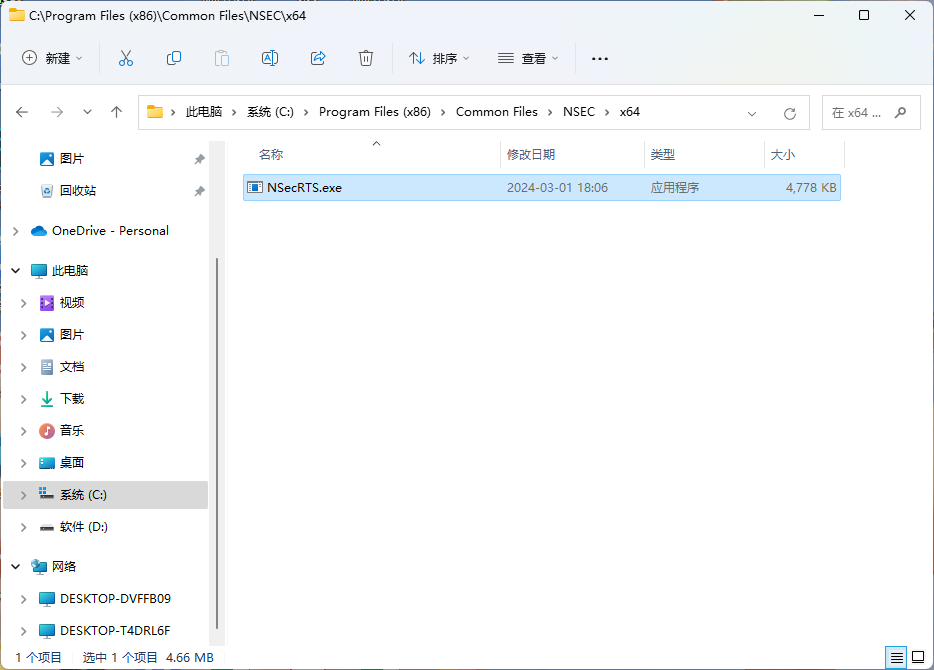This screenshot has width=934, height=670.
Task: Unpin 回收站 from quick access
Action: click(x=199, y=191)
